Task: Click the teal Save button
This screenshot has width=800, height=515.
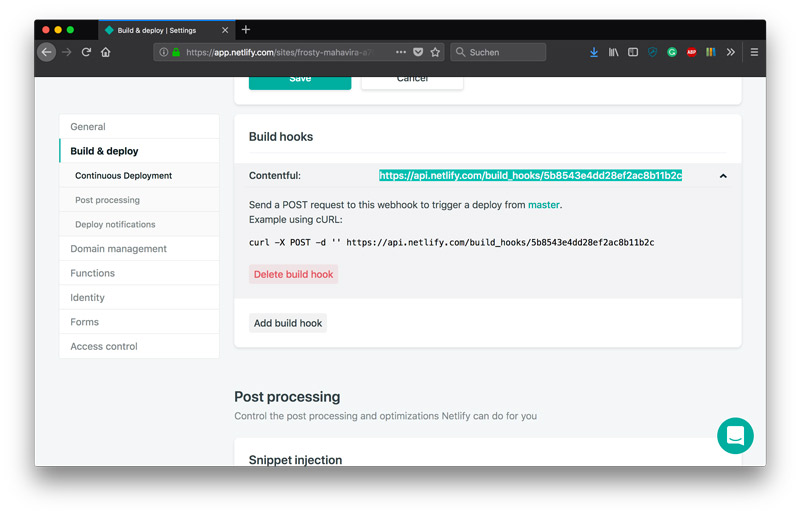Action: pos(300,82)
